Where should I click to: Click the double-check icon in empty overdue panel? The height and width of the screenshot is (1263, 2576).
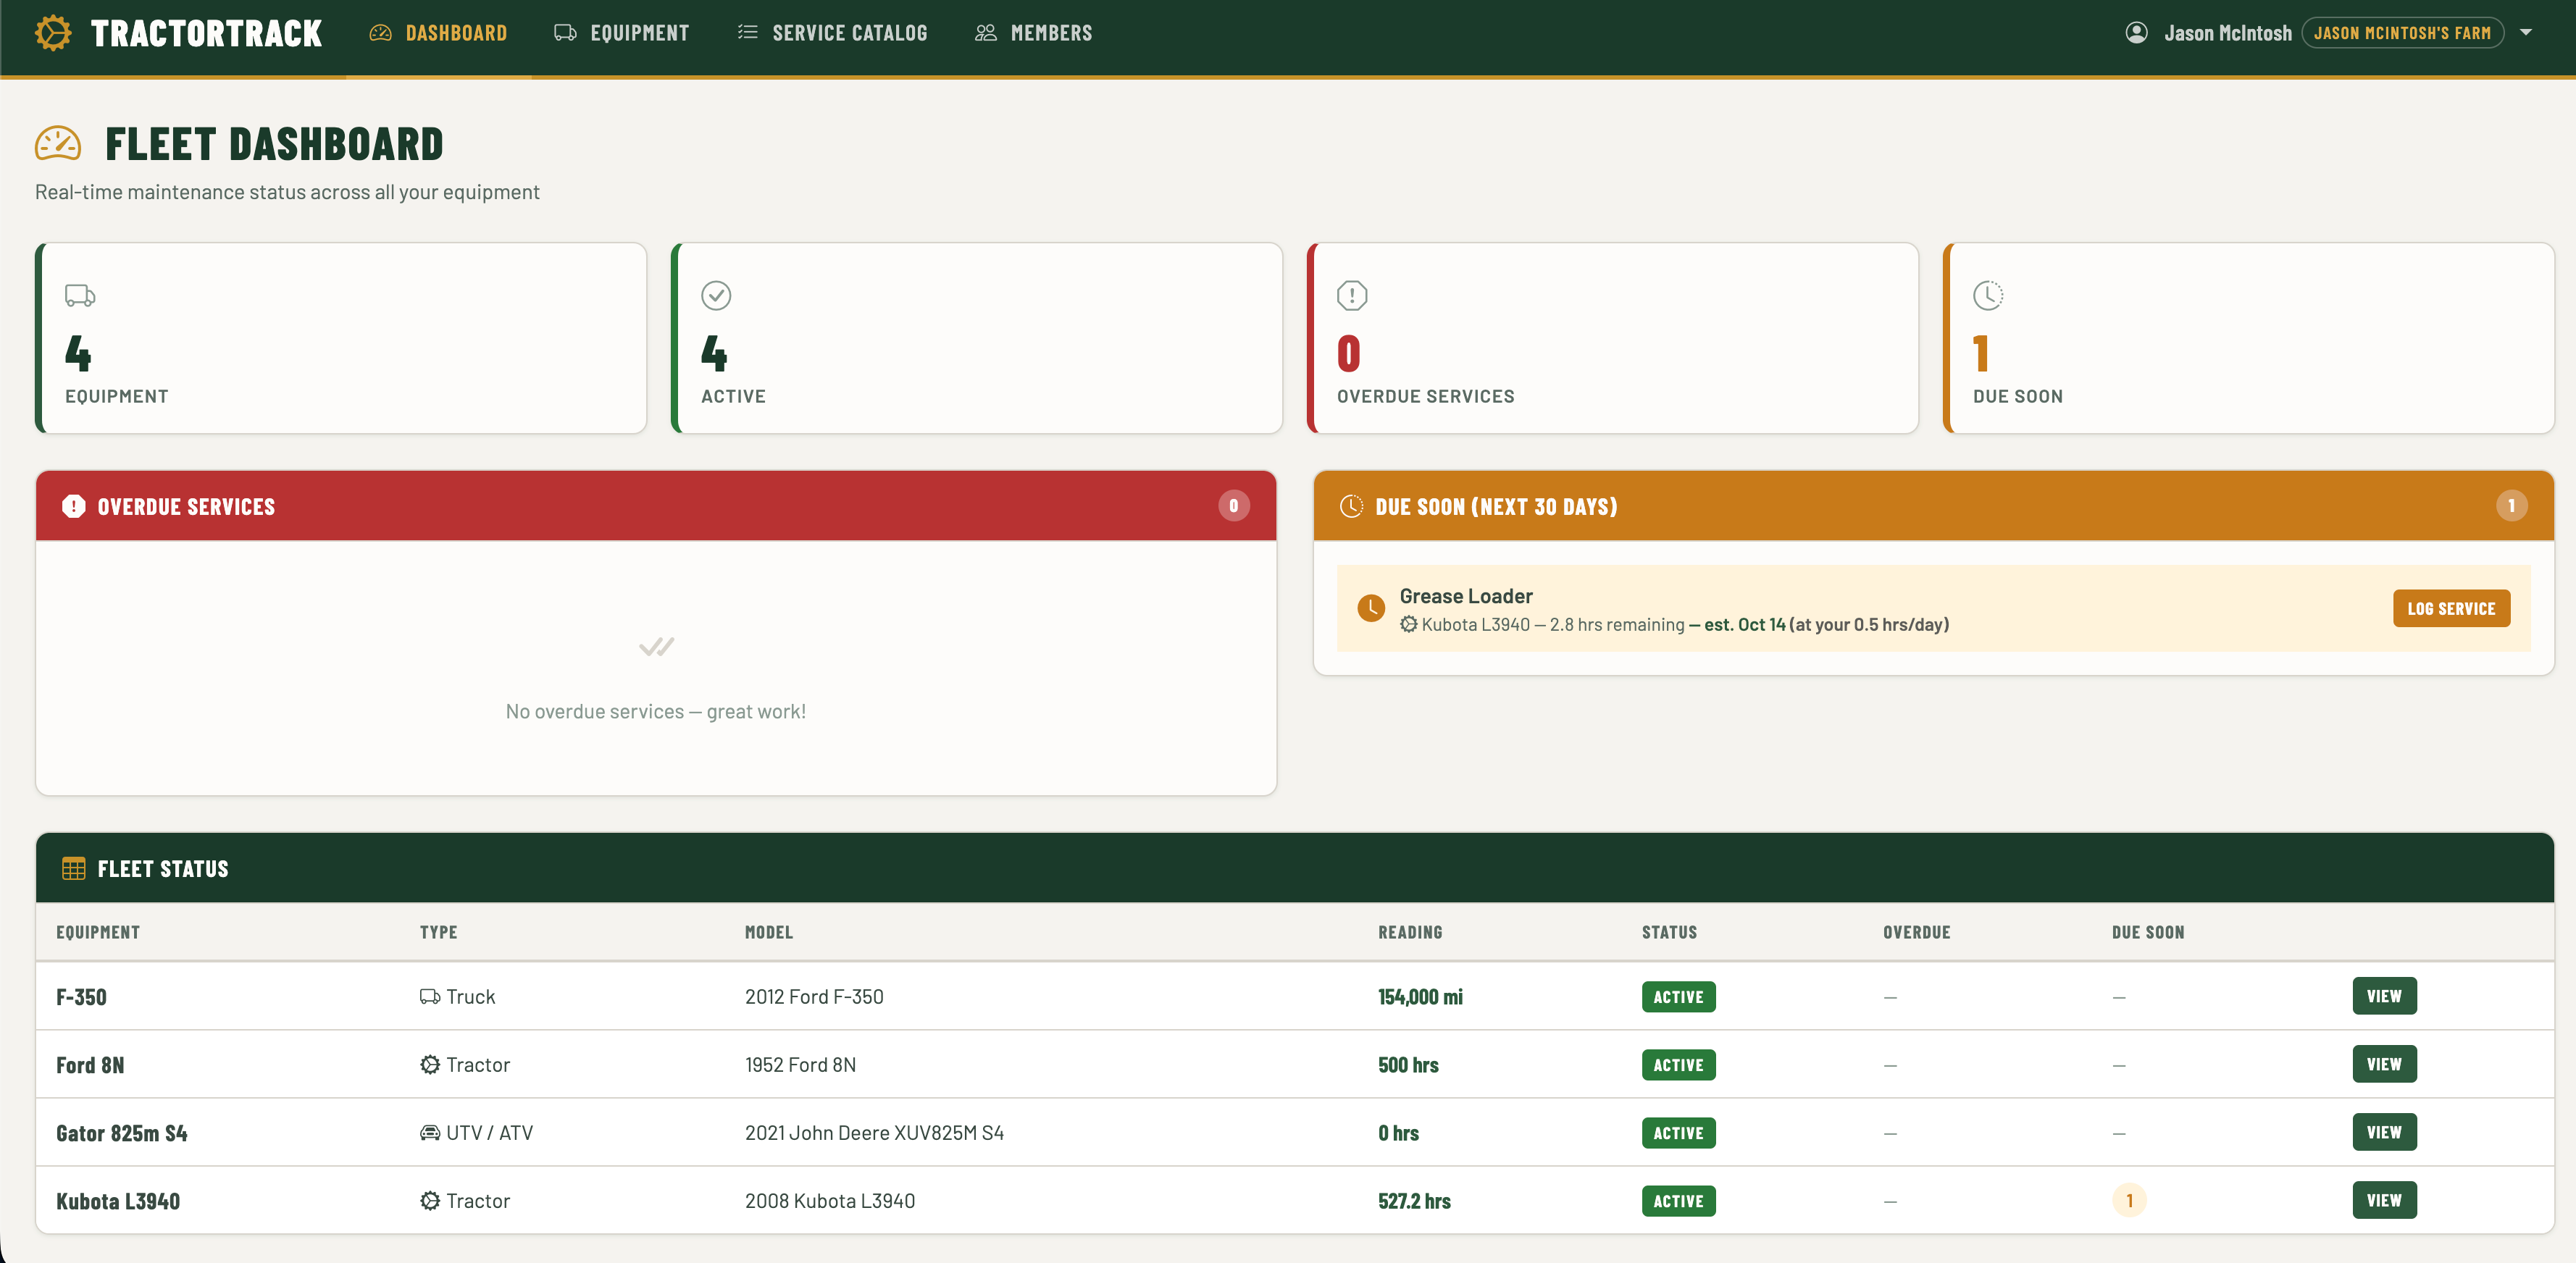point(656,647)
